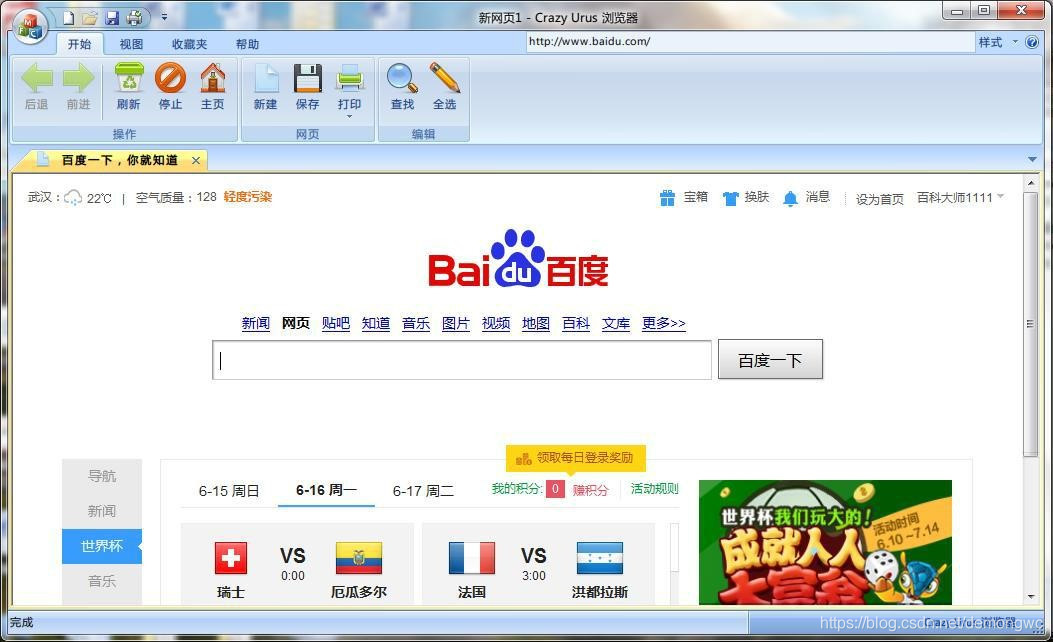The height and width of the screenshot is (642, 1053).
Task: Open the 视频 link
Action: click(x=496, y=323)
